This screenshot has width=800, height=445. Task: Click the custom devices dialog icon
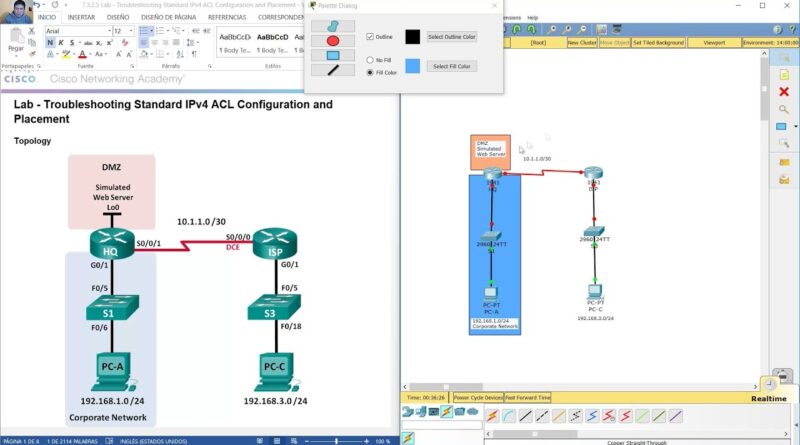click(617, 30)
